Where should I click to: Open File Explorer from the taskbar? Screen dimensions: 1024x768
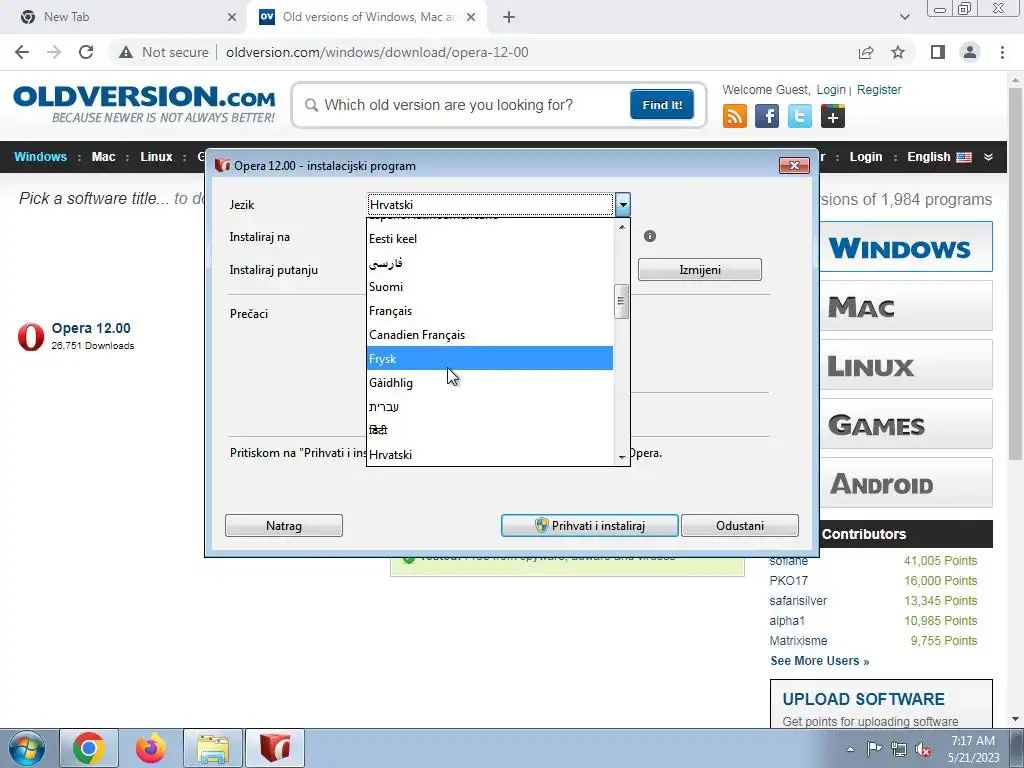coord(213,748)
